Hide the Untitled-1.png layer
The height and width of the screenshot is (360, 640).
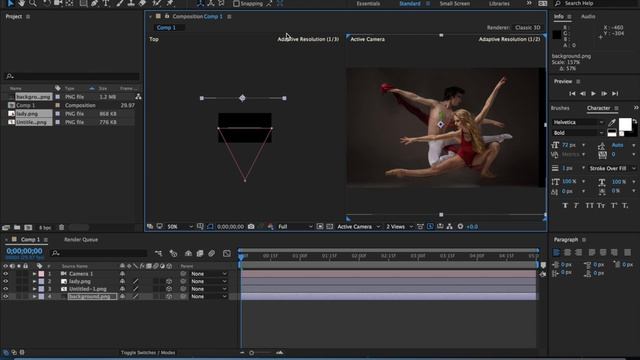(x=6, y=289)
